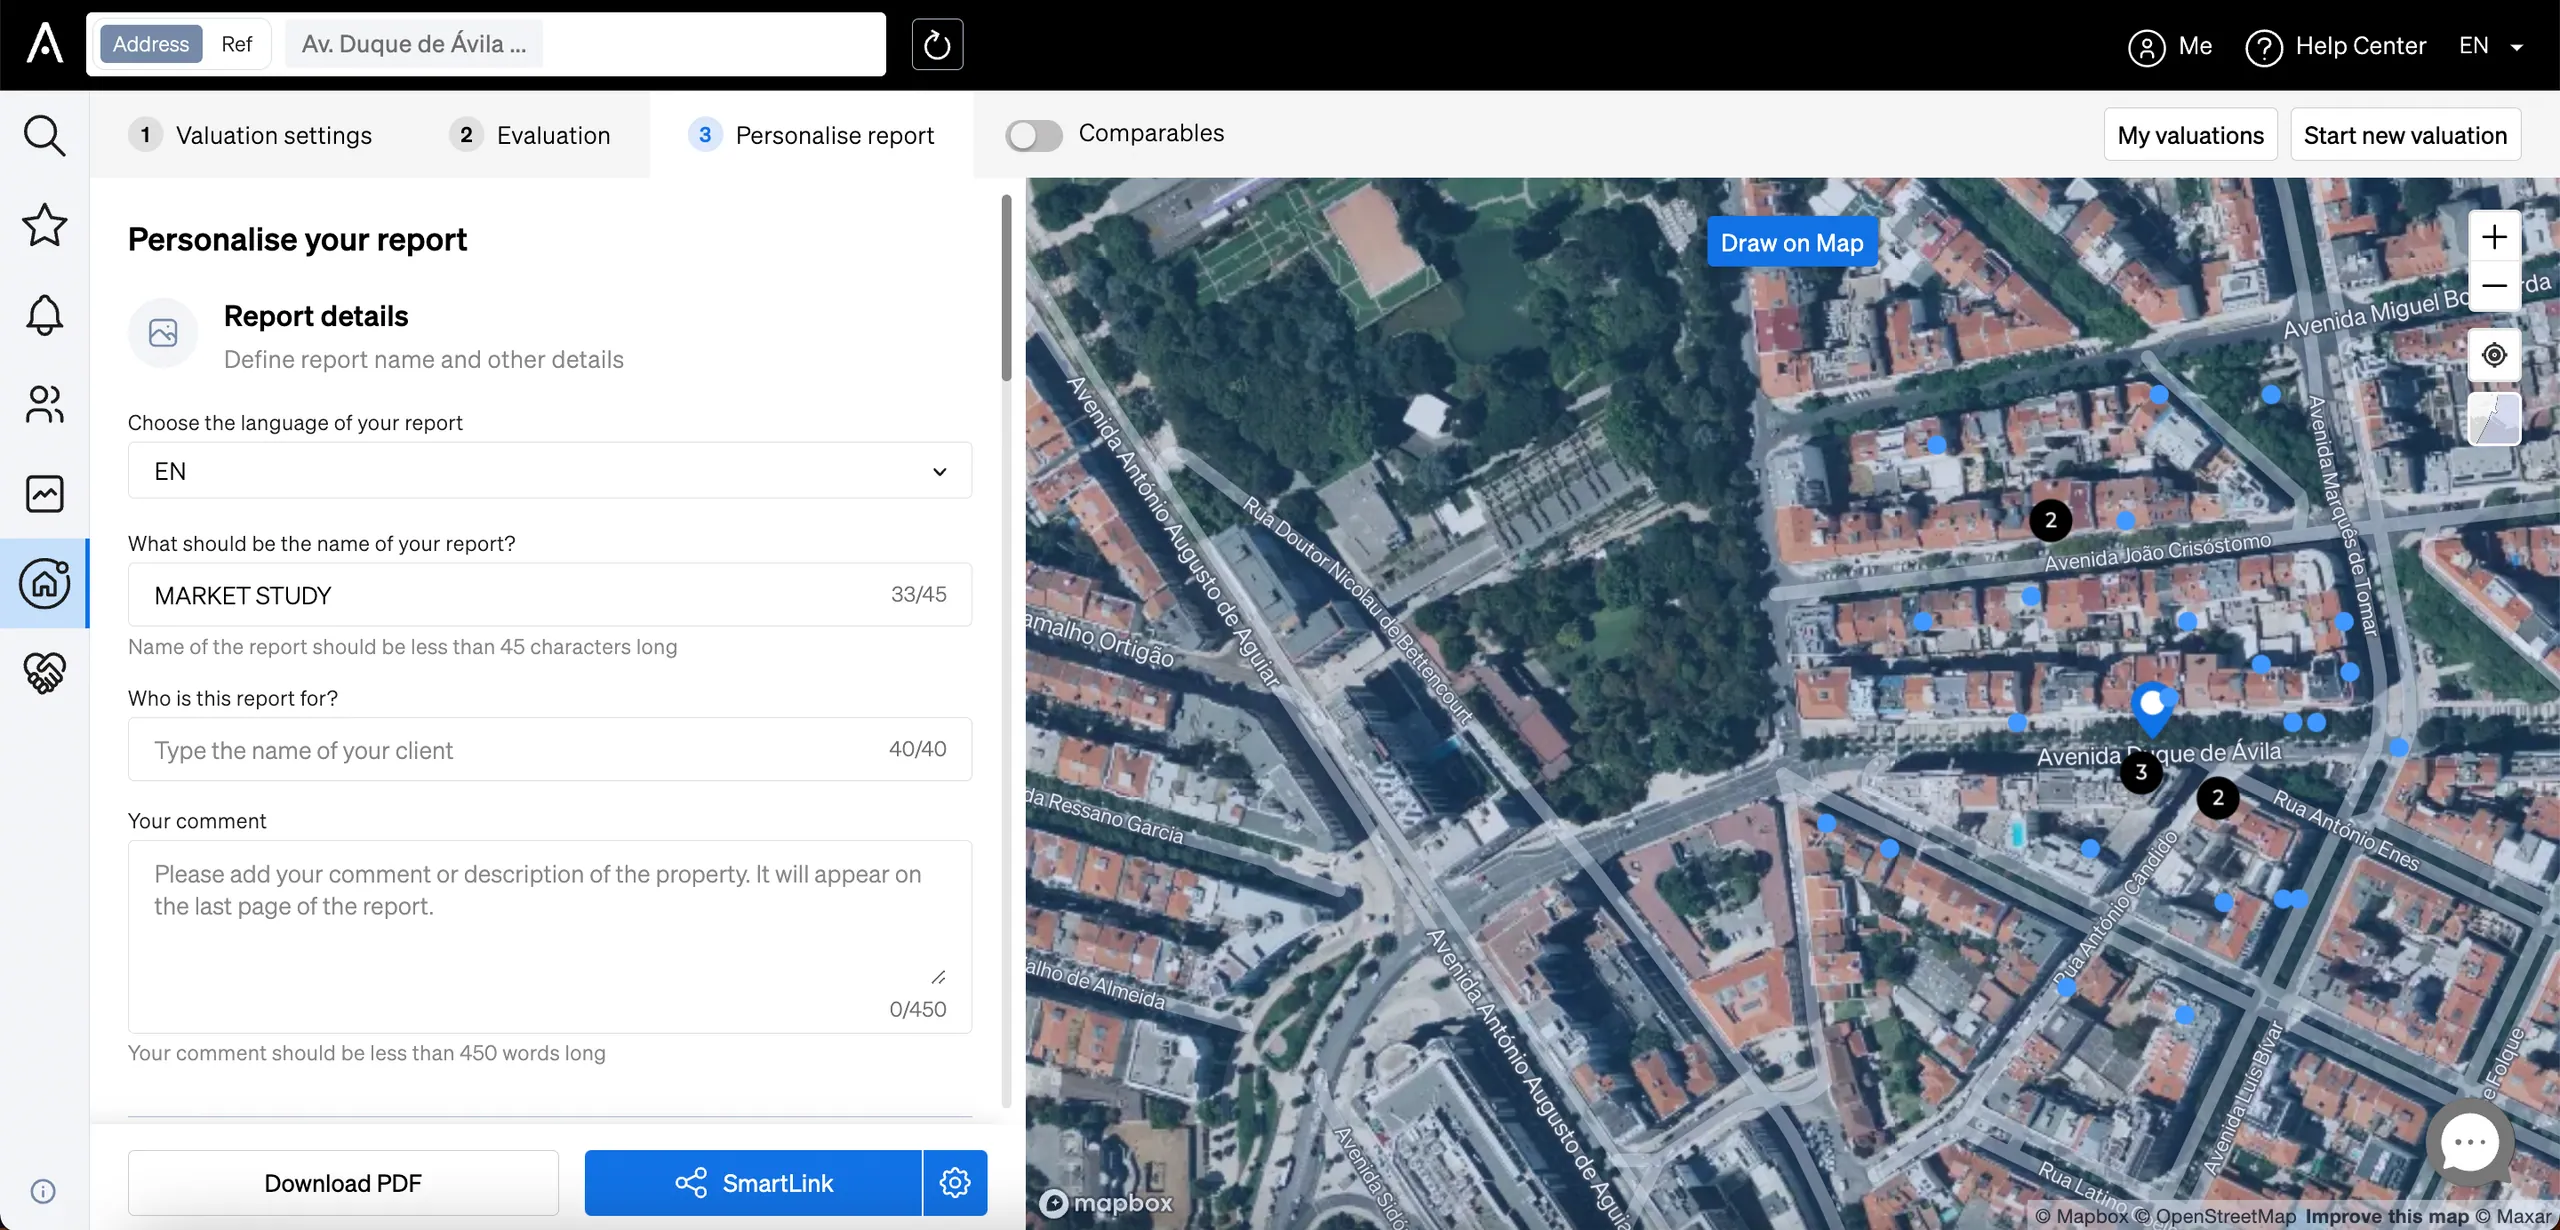Viewport: 2560px width, 1230px height.
Task: Click the blue property pin on map
Action: [2151, 710]
